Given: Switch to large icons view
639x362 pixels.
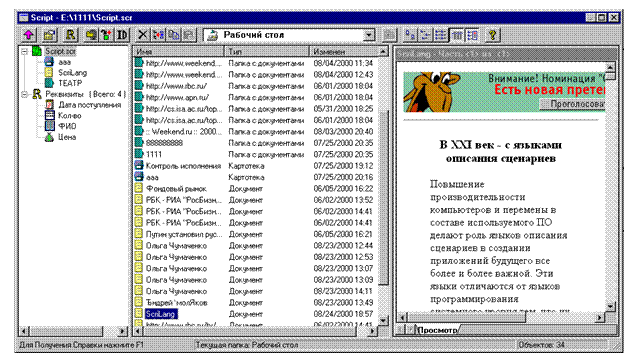Looking at the screenshot, I should [410, 35].
